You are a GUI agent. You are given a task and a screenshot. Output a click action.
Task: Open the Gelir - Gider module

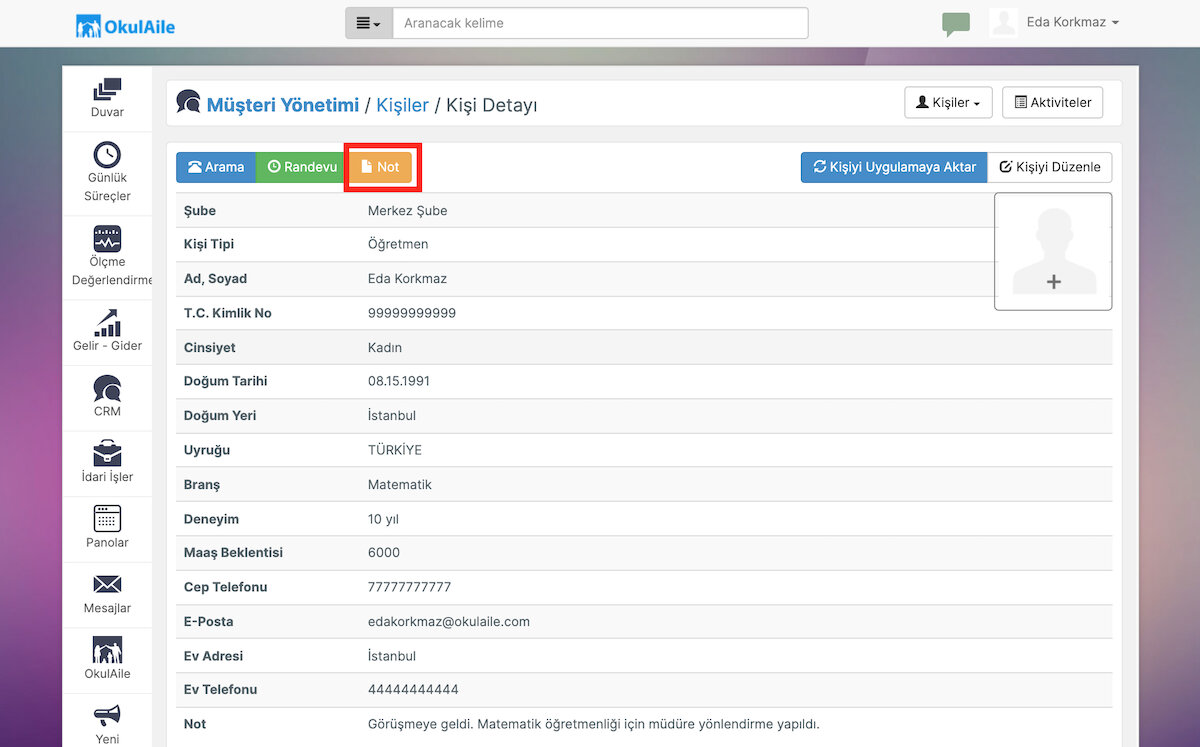pos(107,331)
